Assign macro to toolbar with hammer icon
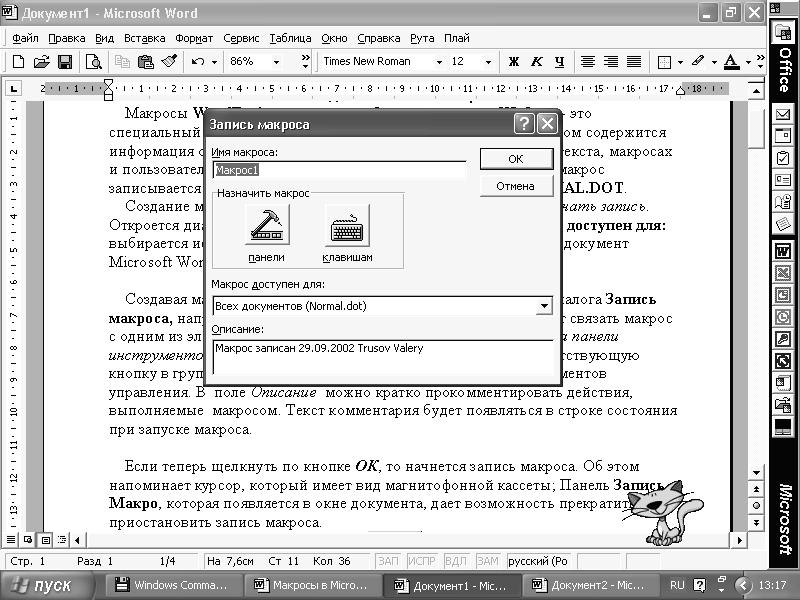 pos(266,224)
